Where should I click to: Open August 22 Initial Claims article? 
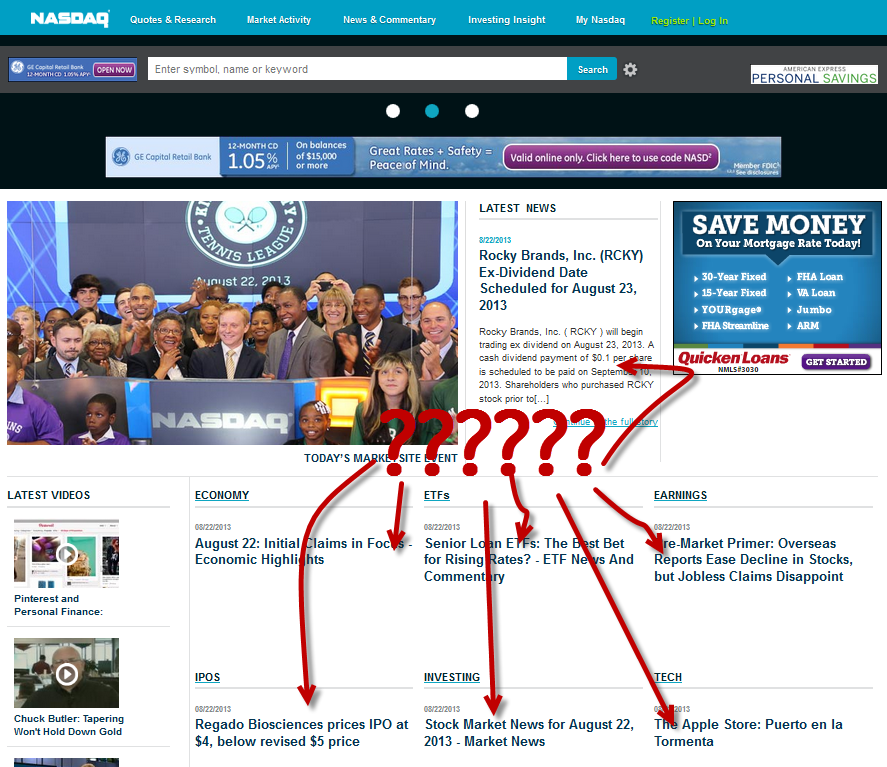point(304,551)
